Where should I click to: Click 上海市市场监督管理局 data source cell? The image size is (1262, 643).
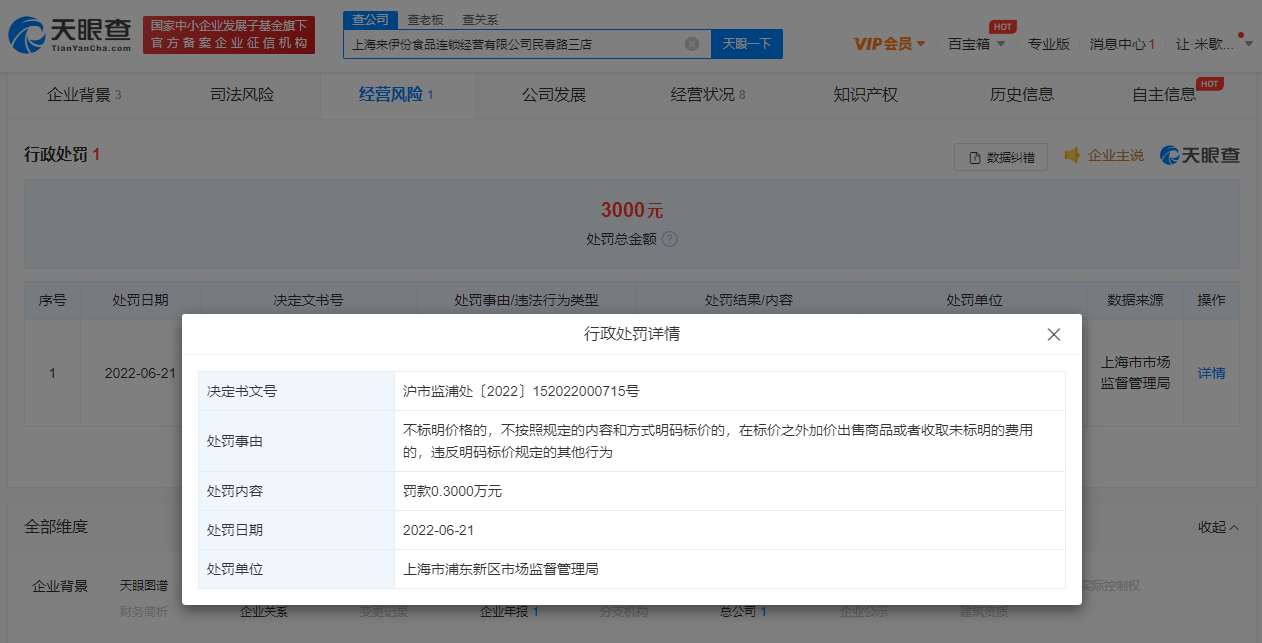1135,373
